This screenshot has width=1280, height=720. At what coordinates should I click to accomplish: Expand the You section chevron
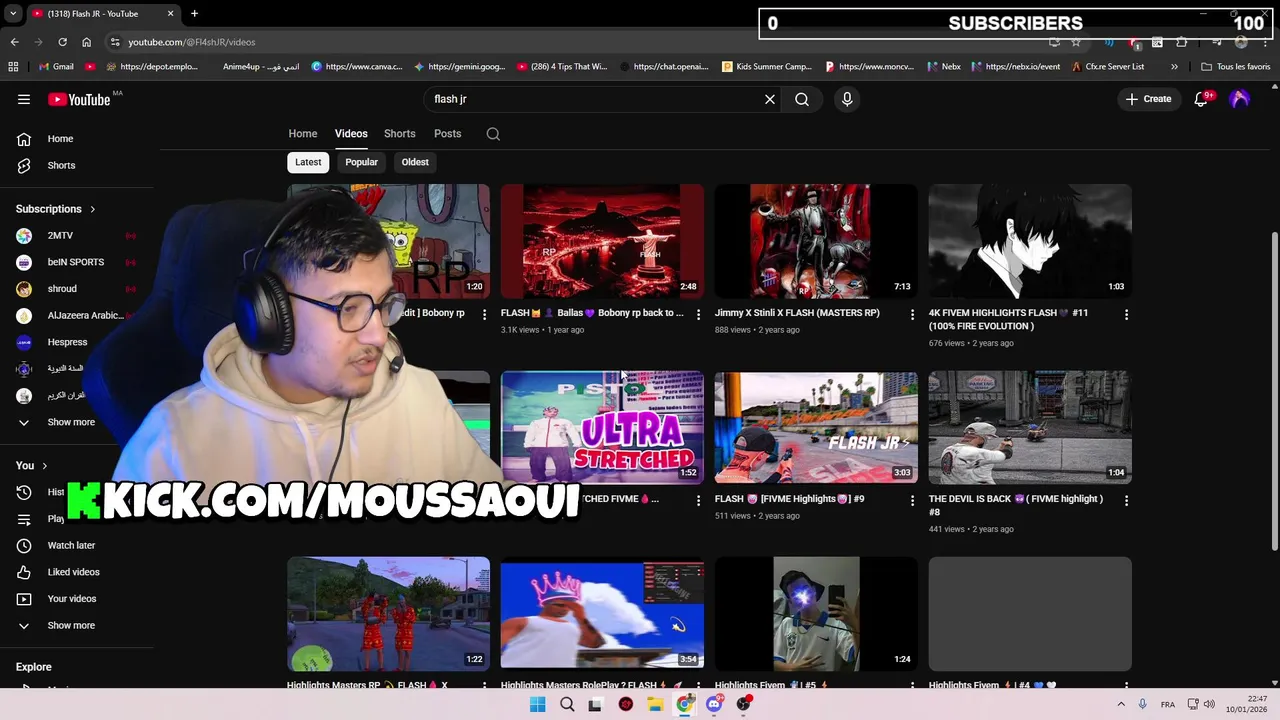[44, 466]
